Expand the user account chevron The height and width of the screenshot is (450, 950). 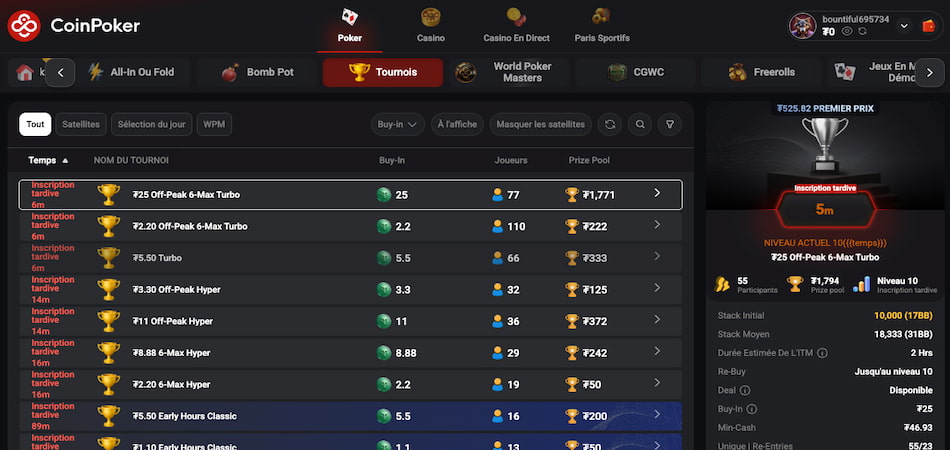[904, 26]
